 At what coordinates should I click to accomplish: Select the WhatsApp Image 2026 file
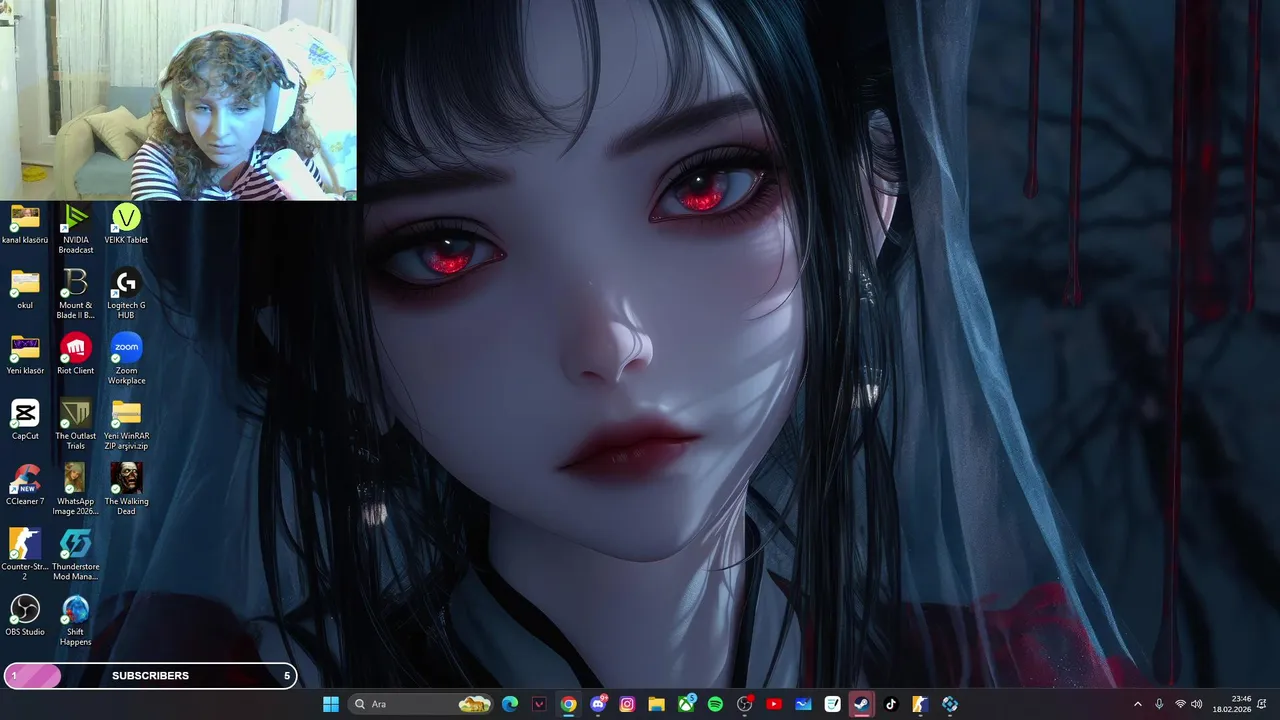pos(75,489)
